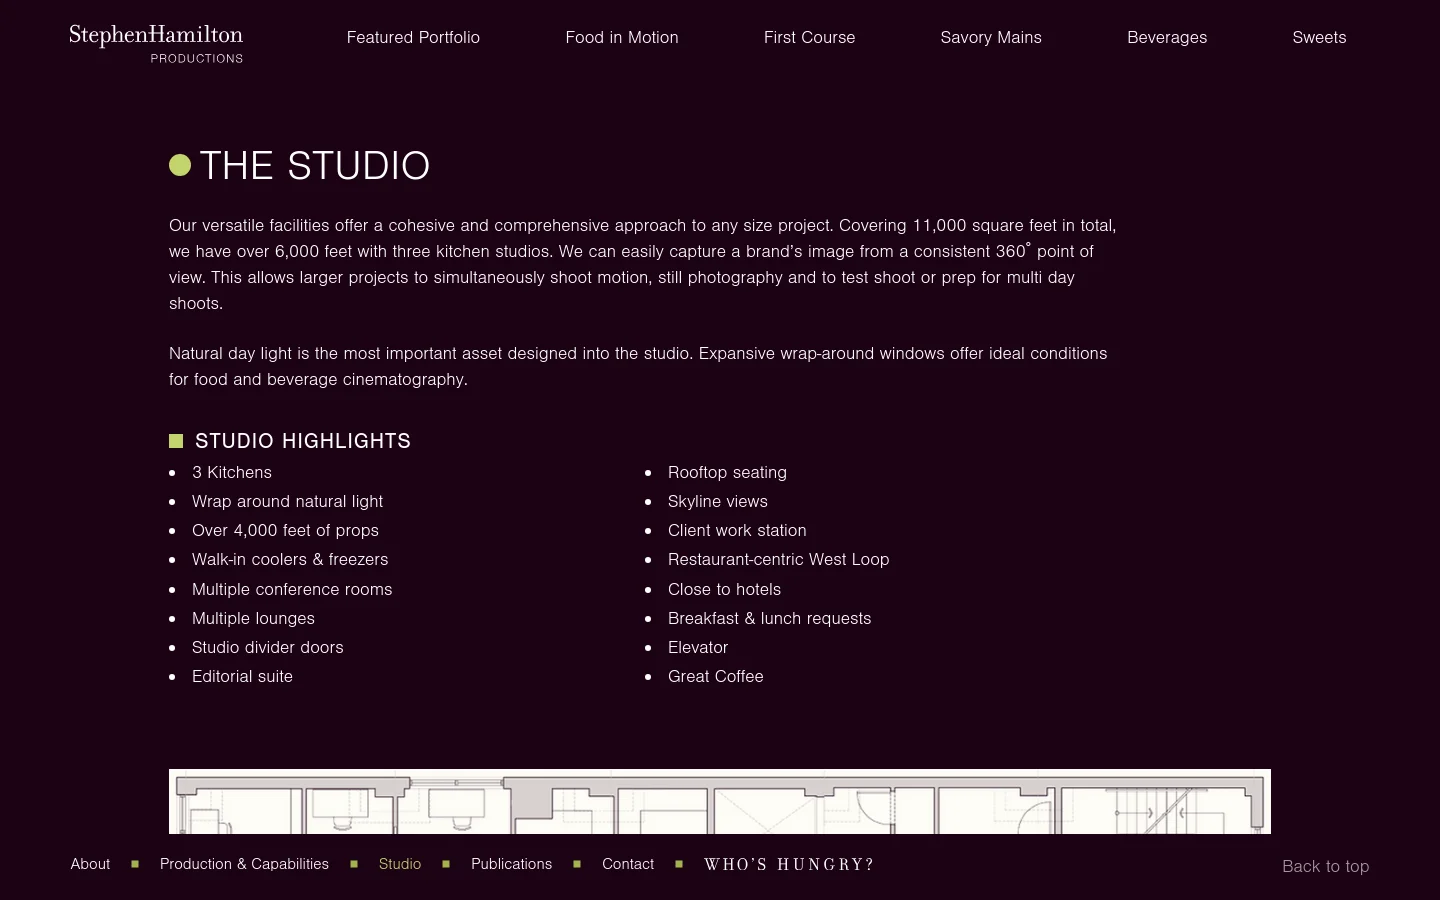Click 'Breakfast & lunch requests' item
This screenshot has height=900, width=1440.
pos(769,618)
